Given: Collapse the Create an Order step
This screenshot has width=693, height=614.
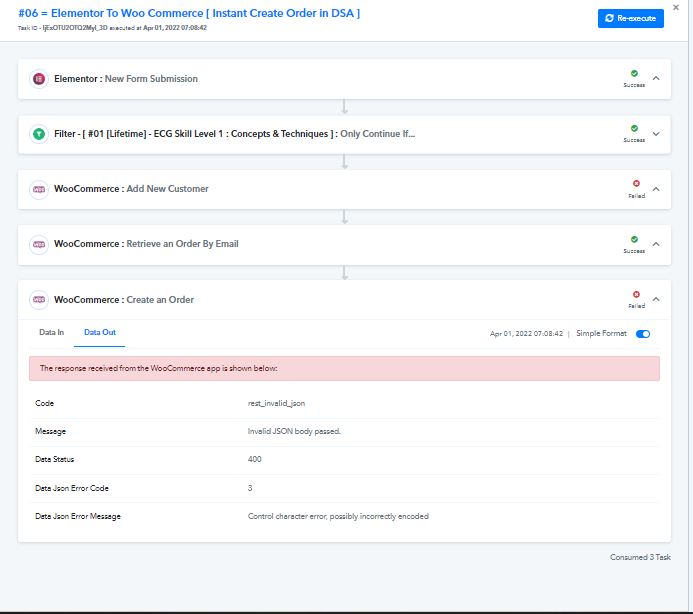Looking at the screenshot, I should point(656,299).
